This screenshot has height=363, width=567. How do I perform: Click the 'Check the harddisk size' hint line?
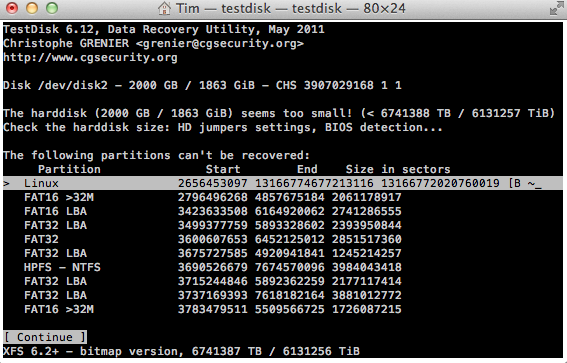coord(223,127)
